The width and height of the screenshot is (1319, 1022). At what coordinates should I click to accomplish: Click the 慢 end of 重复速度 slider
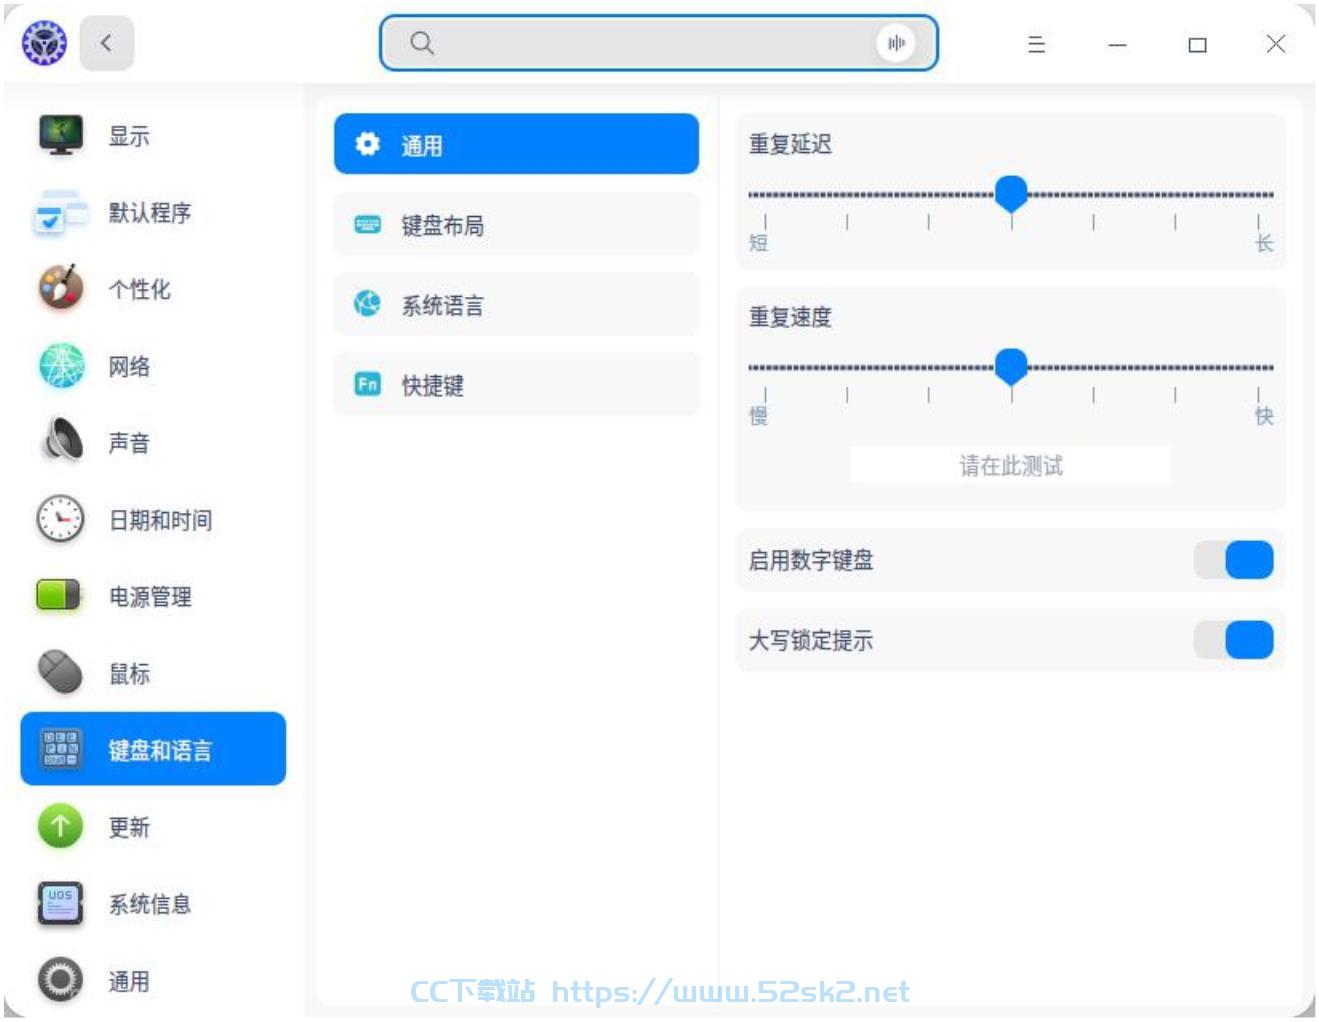(x=759, y=416)
